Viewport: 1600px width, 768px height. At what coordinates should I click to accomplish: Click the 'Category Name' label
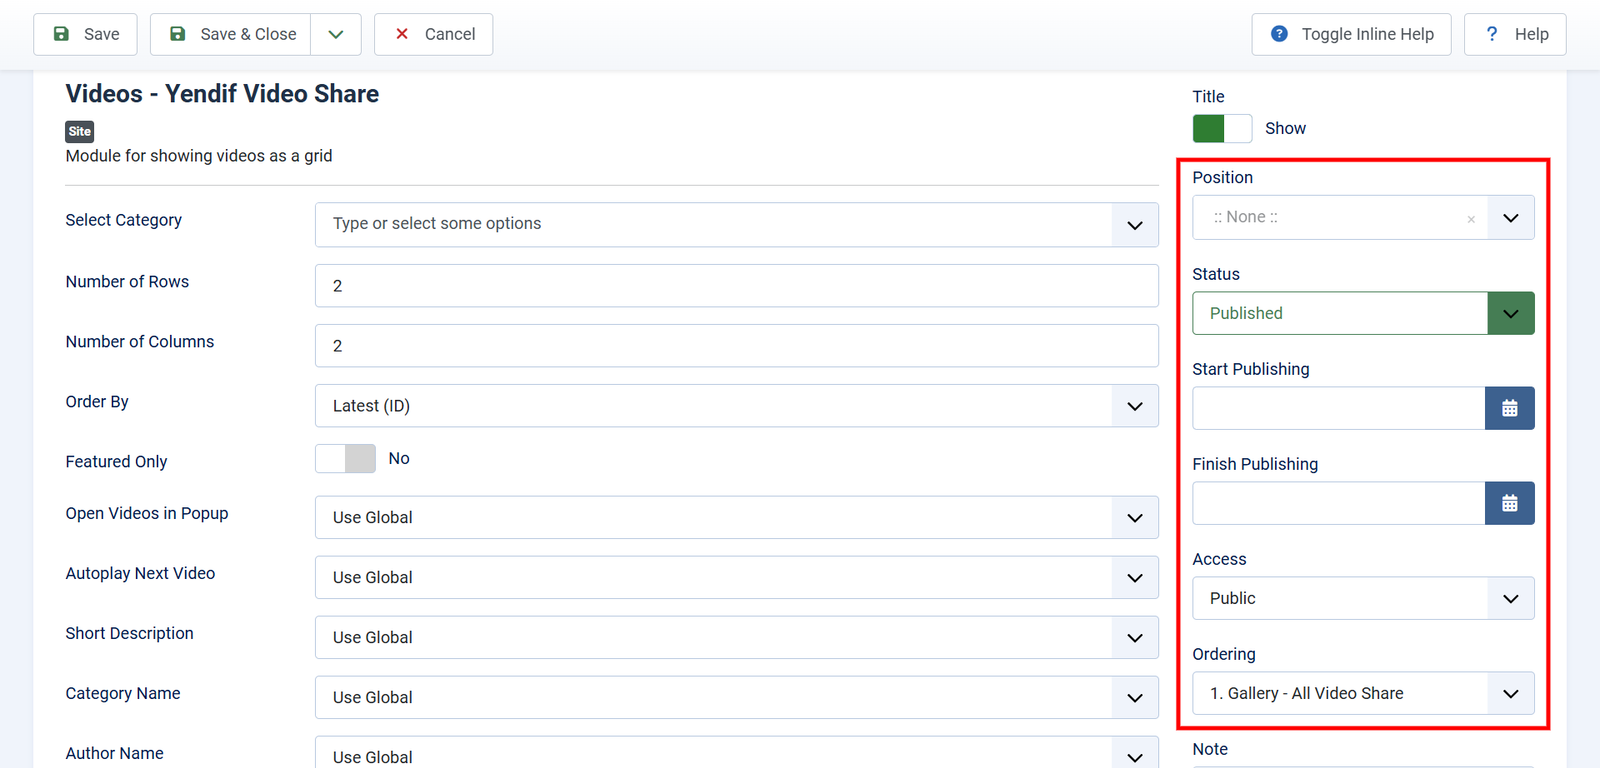(123, 694)
